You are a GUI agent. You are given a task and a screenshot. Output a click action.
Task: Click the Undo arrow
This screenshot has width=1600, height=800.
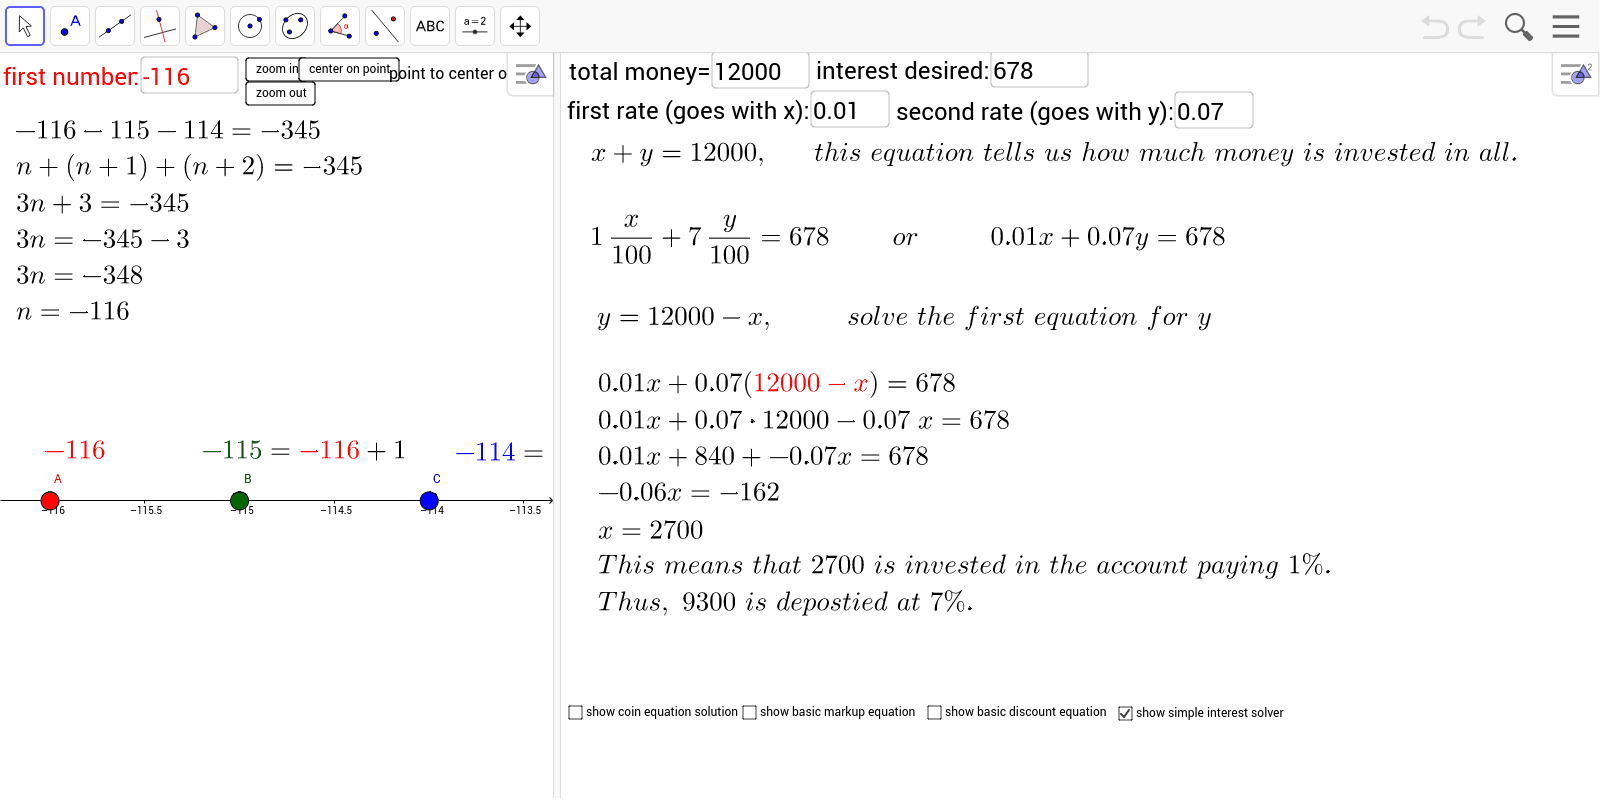[x=1435, y=27]
